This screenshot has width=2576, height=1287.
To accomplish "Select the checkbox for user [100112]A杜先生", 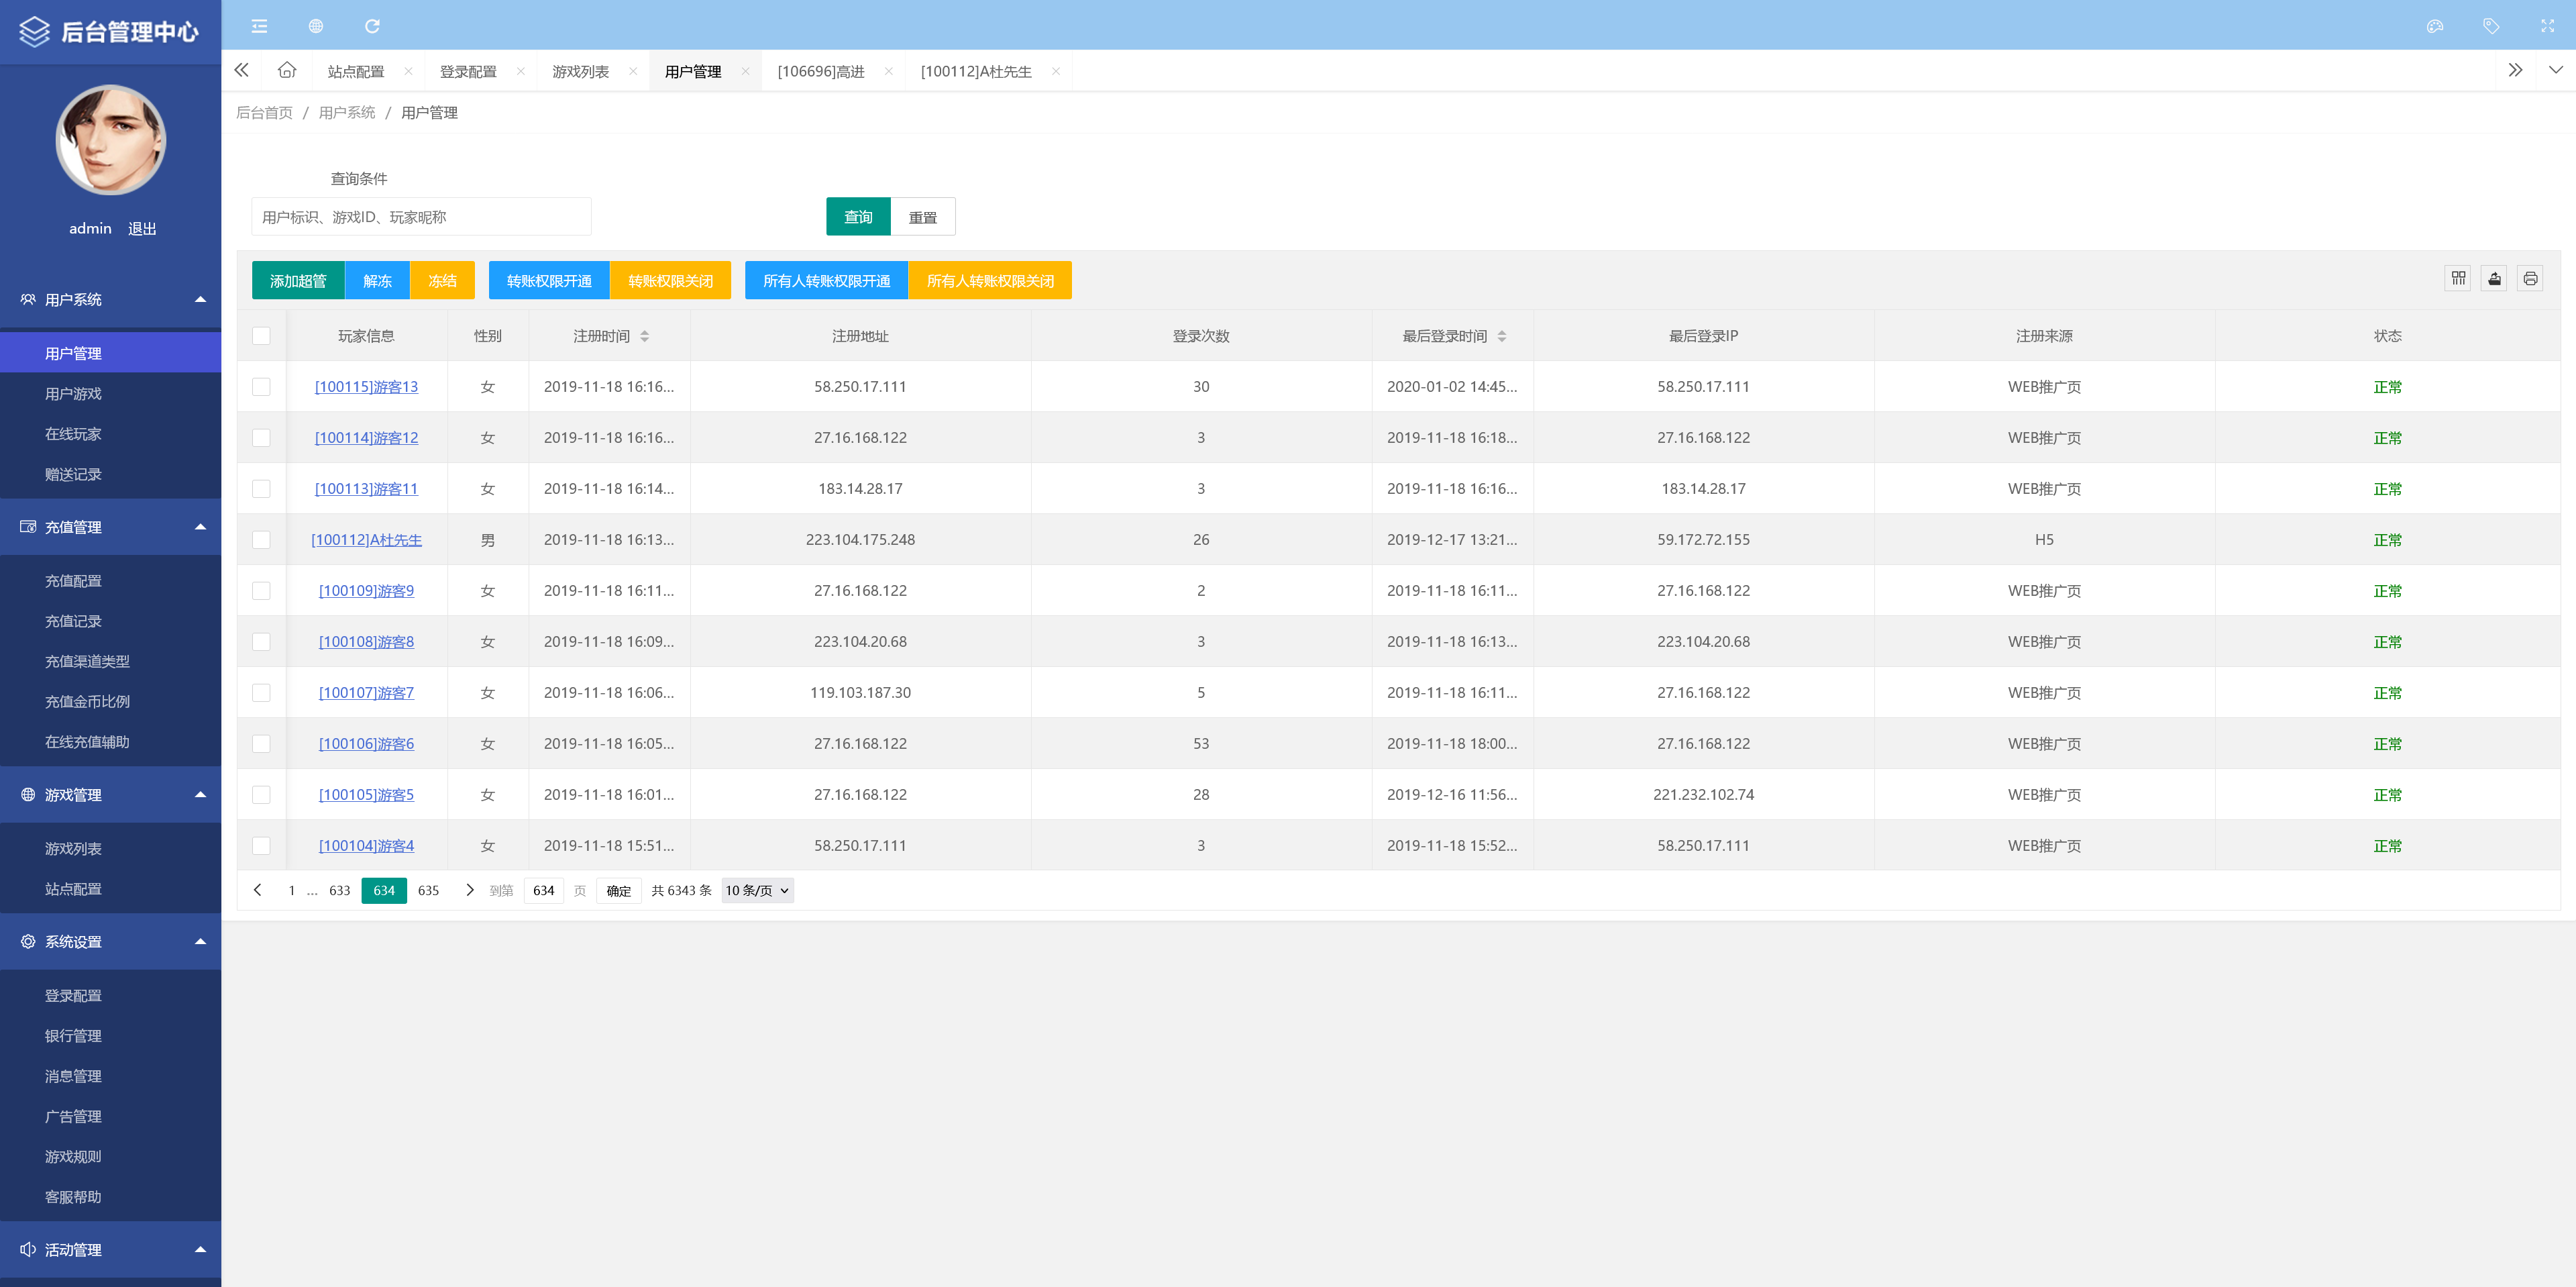I will tap(261, 539).
